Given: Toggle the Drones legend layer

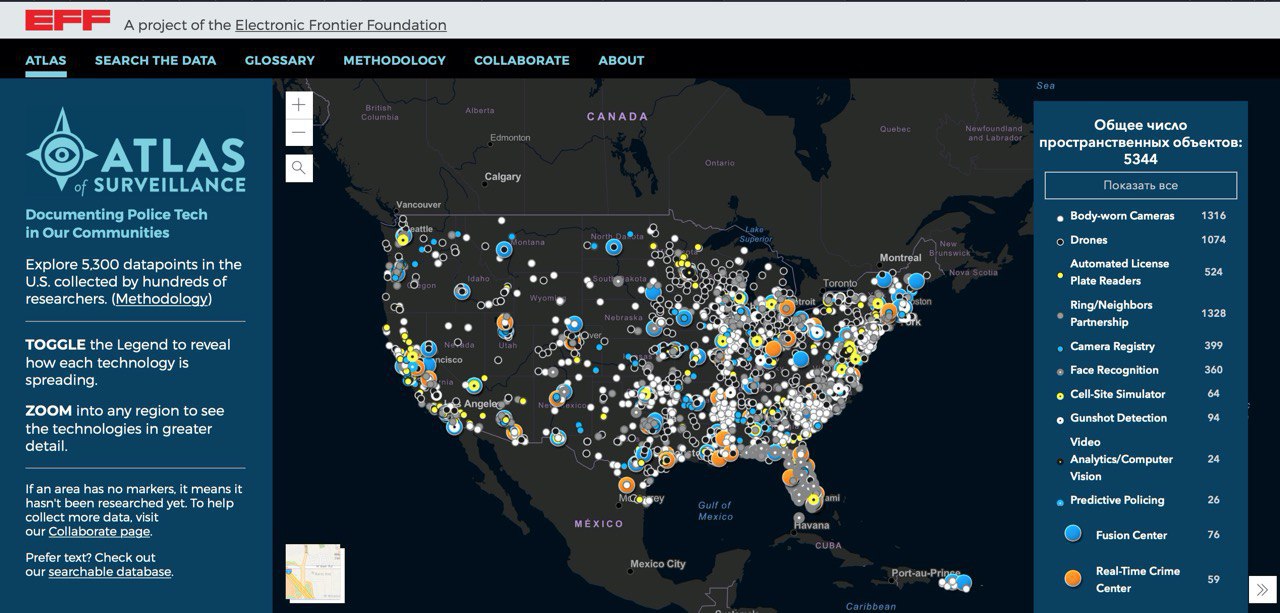Looking at the screenshot, I should pos(1089,240).
